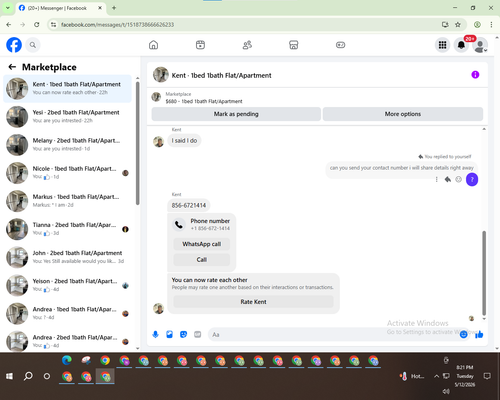
Task: Click the chat message scrollbar
Action: pyautogui.click(x=484, y=273)
